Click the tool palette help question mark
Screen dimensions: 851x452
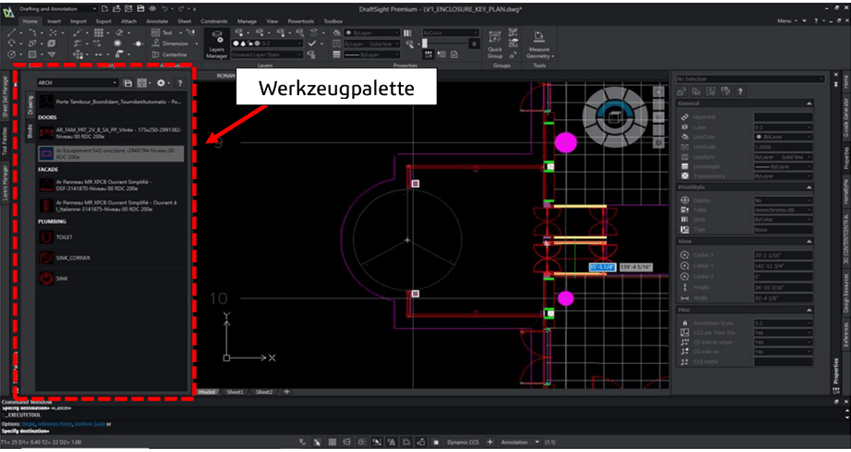(x=180, y=82)
